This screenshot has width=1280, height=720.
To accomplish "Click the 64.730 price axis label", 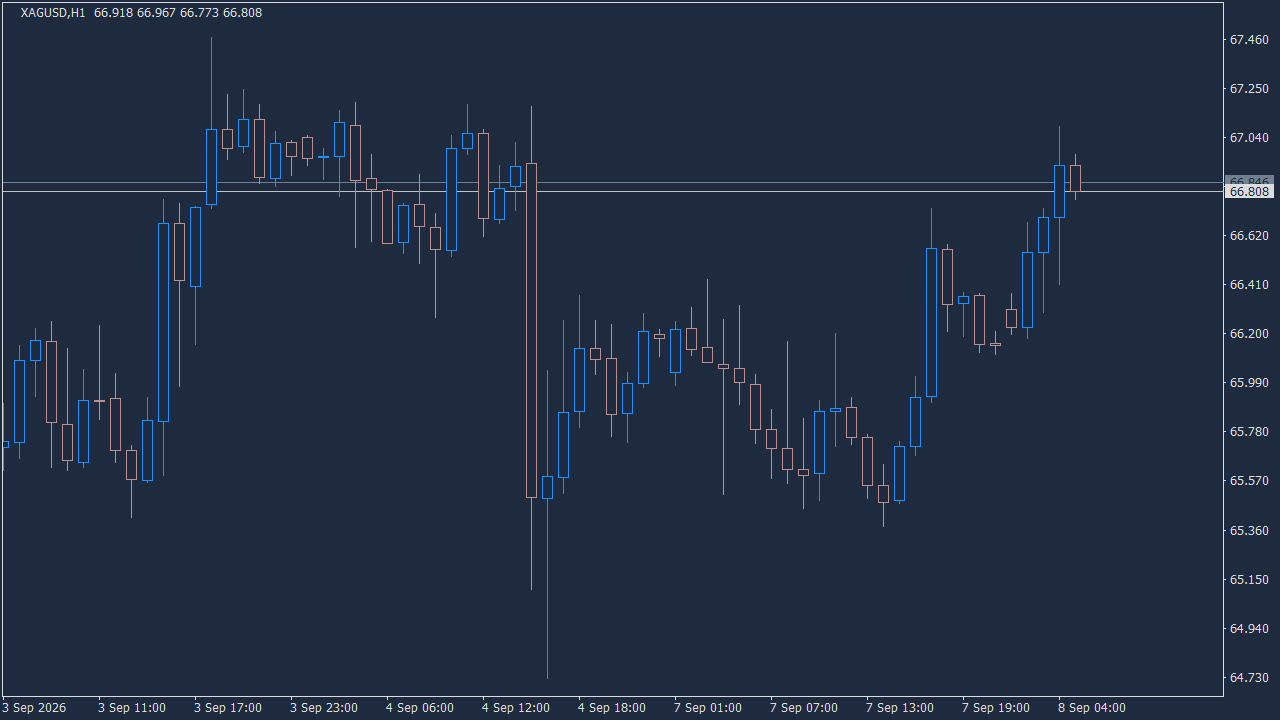I will tap(1249, 678).
